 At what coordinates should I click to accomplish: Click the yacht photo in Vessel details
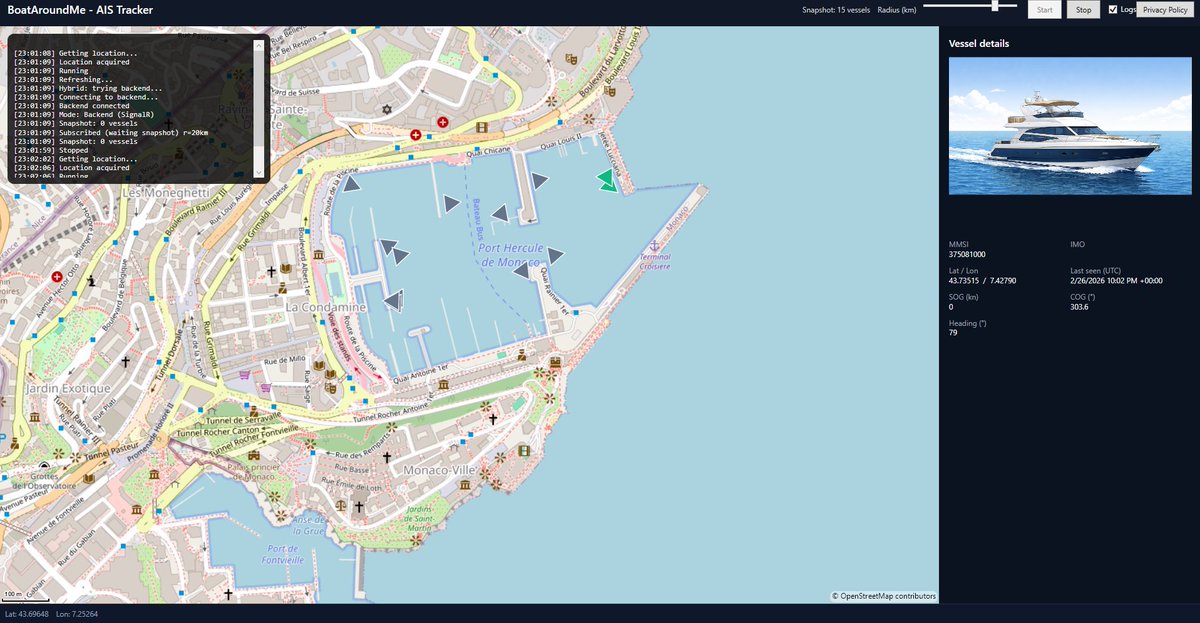[1070, 126]
